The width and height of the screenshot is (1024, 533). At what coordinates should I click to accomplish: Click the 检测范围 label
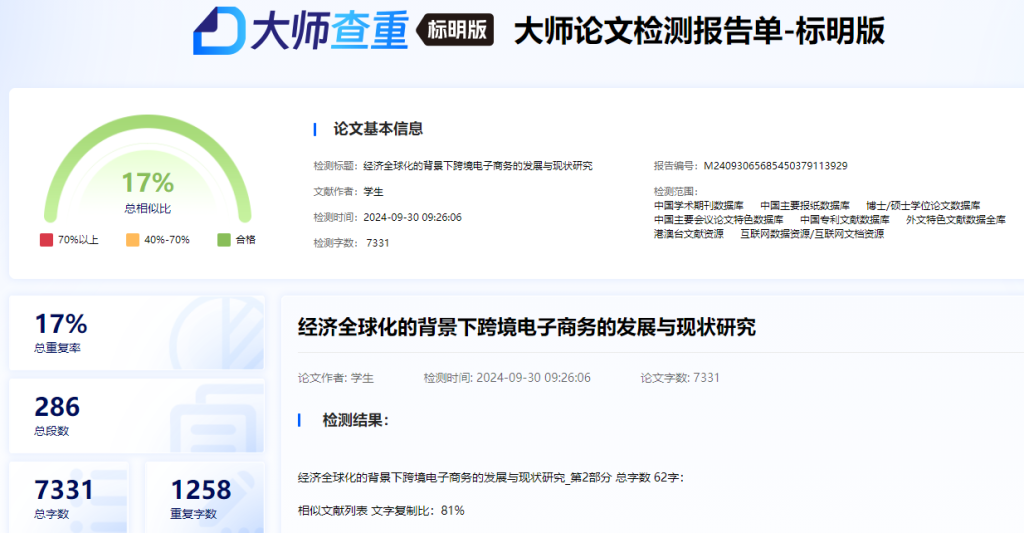tap(675, 191)
